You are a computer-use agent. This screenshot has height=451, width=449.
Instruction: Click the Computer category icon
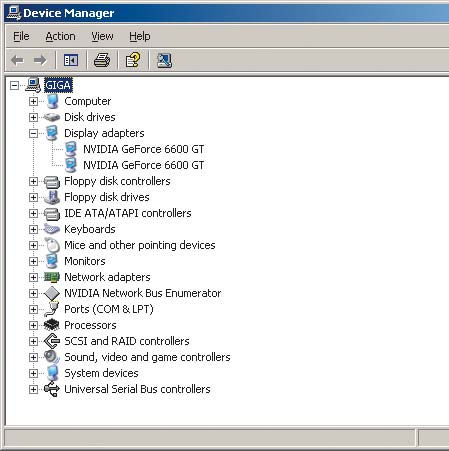click(52, 101)
